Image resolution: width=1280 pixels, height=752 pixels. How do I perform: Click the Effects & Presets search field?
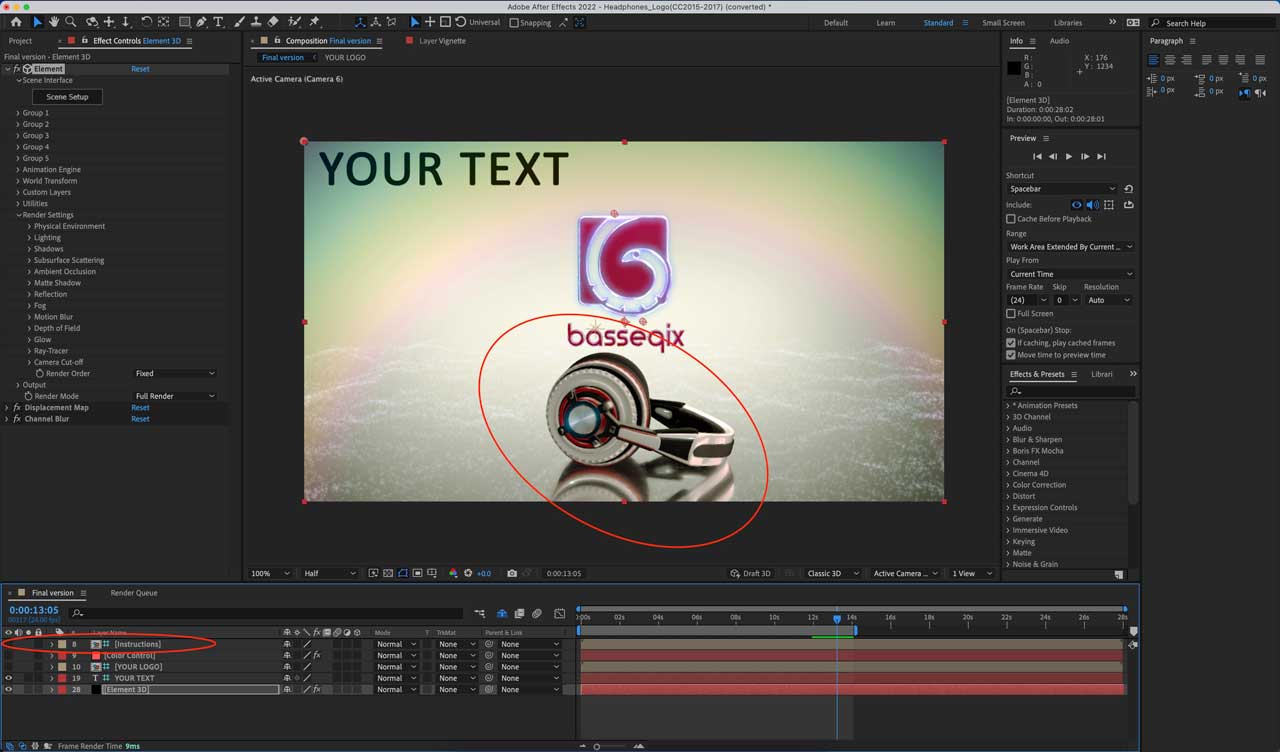(1071, 391)
